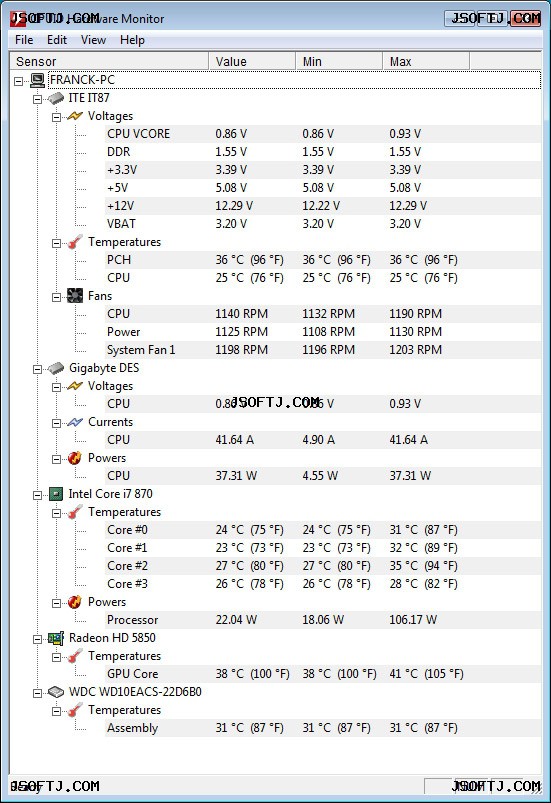Click thermometer icon under WDC drive
The width and height of the screenshot is (551, 803).
point(75,710)
